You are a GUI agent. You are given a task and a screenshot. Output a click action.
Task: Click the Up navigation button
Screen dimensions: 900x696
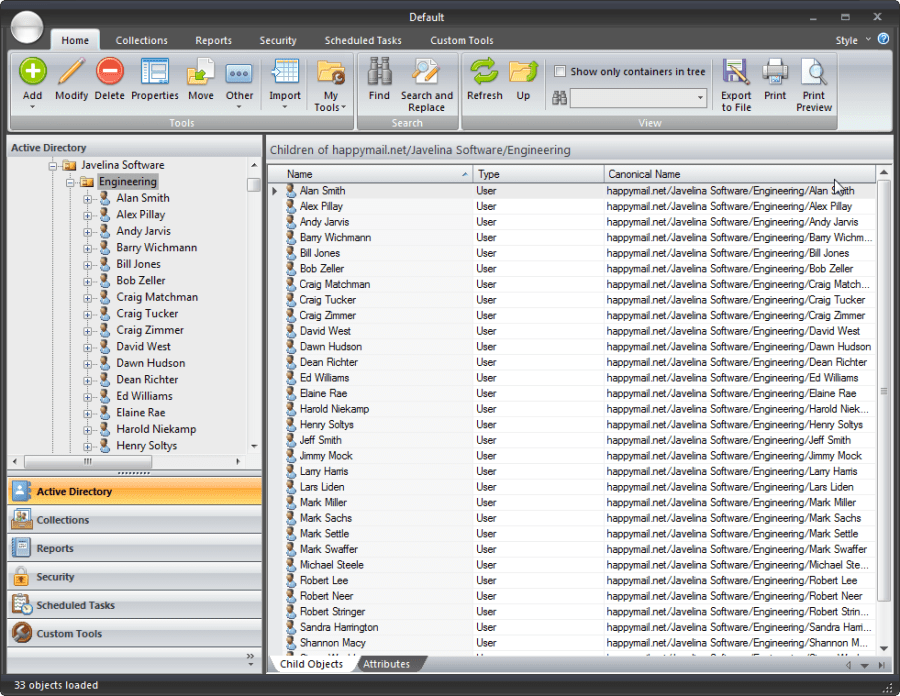(x=523, y=74)
